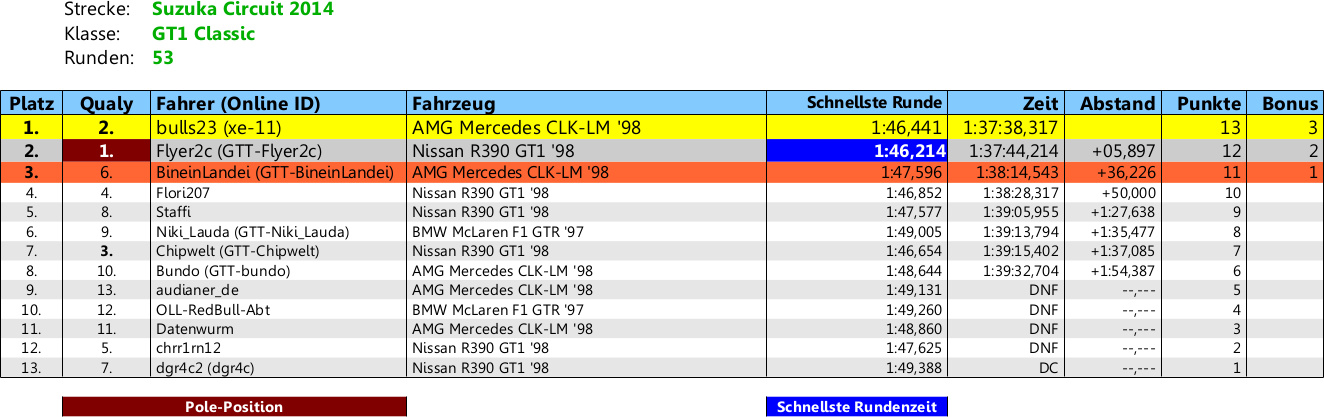Click the Pole-Position legend box
Viewport: 1324px width, 417px height.
234,407
